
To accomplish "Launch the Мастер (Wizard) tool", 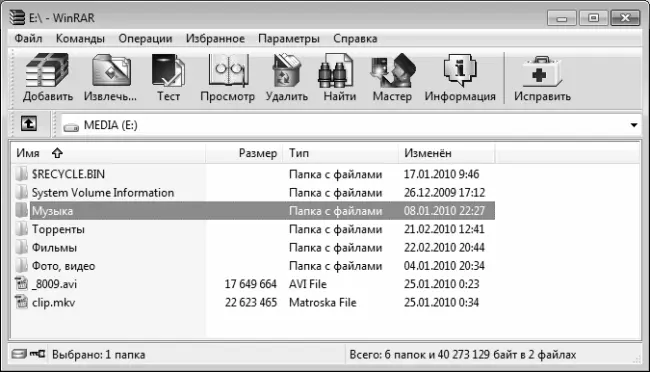I will 392,71.
